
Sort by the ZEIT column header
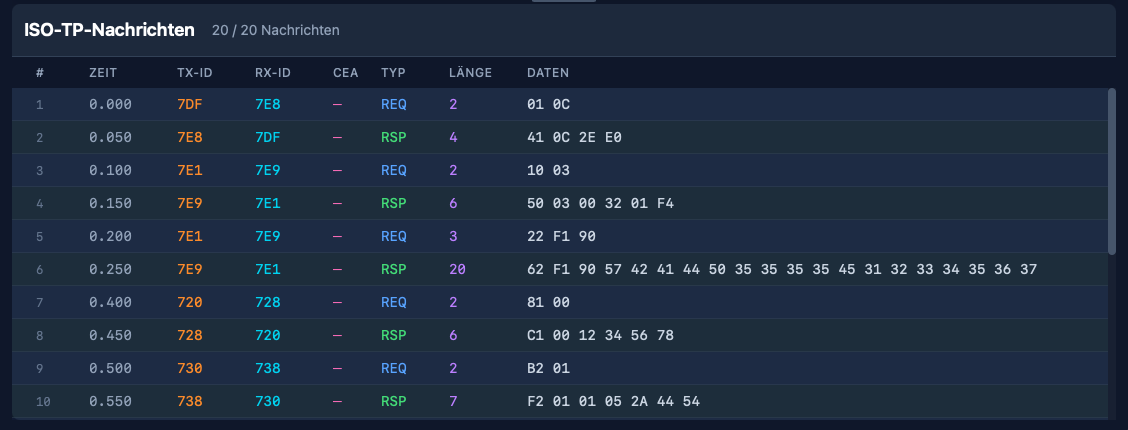click(x=104, y=73)
